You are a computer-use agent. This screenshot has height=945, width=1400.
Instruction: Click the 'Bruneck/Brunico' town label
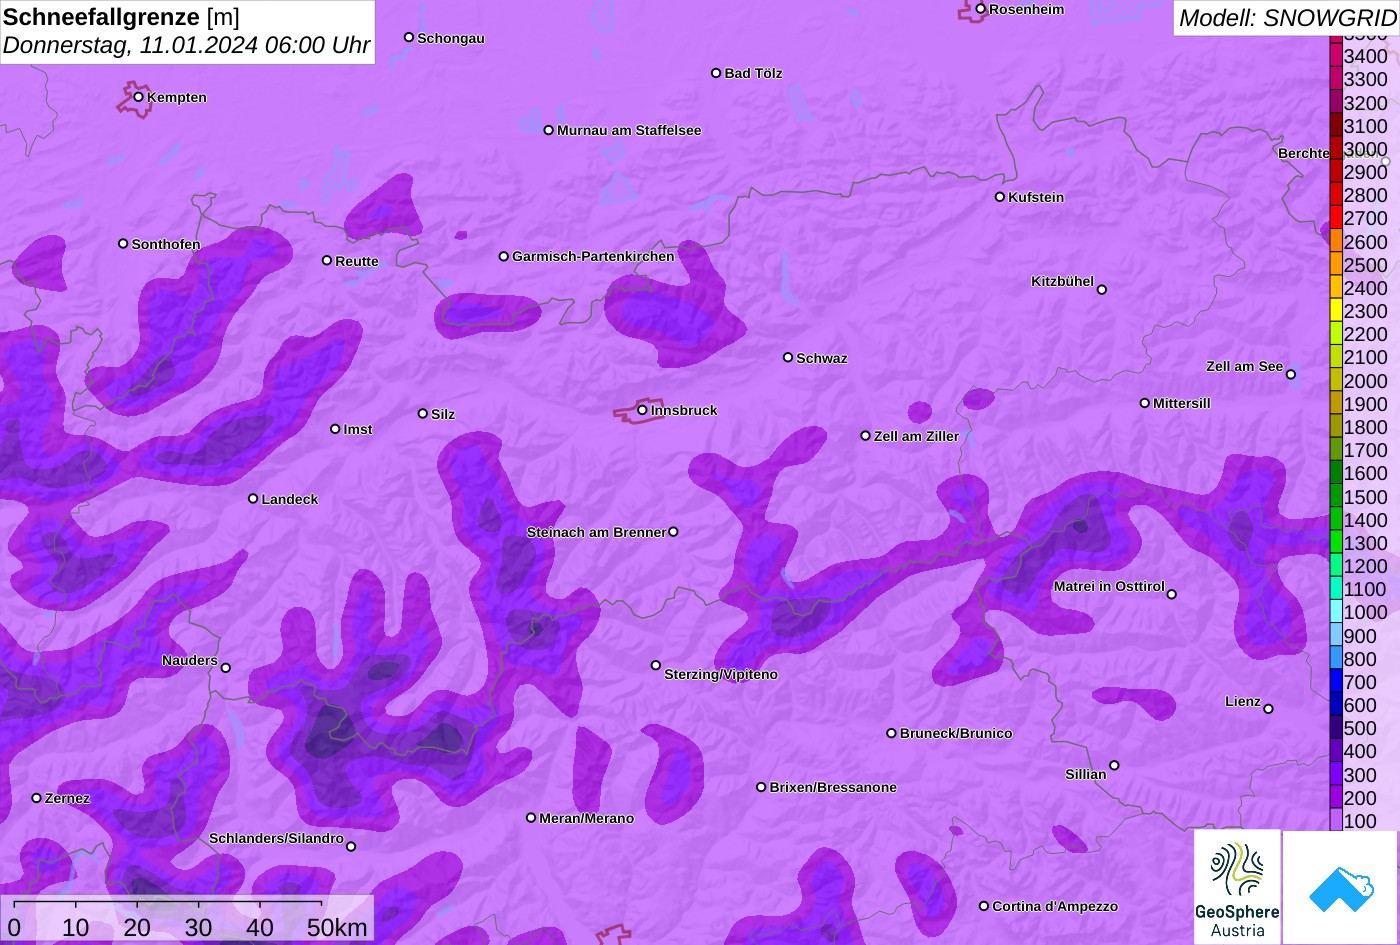point(956,733)
